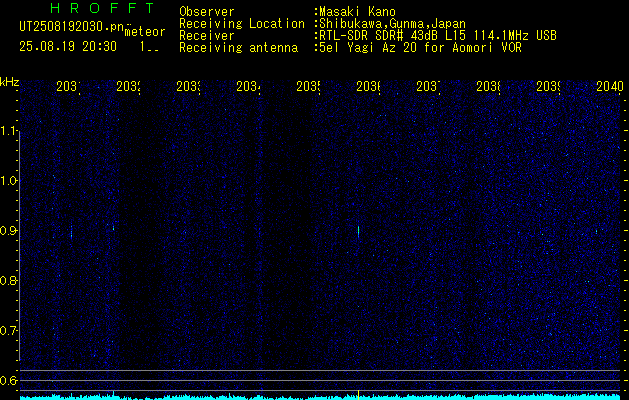This screenshot has width=629, height=400.
Task: Click the cyan signal power strip along the bottom
Action: tap(321, 397)
